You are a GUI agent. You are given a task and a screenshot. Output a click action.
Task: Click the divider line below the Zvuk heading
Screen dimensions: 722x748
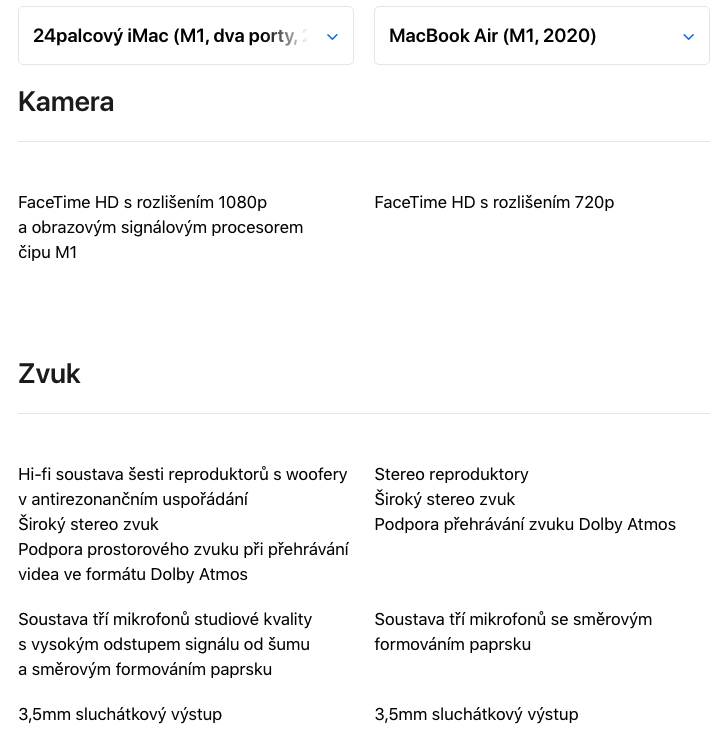[364, 413]
